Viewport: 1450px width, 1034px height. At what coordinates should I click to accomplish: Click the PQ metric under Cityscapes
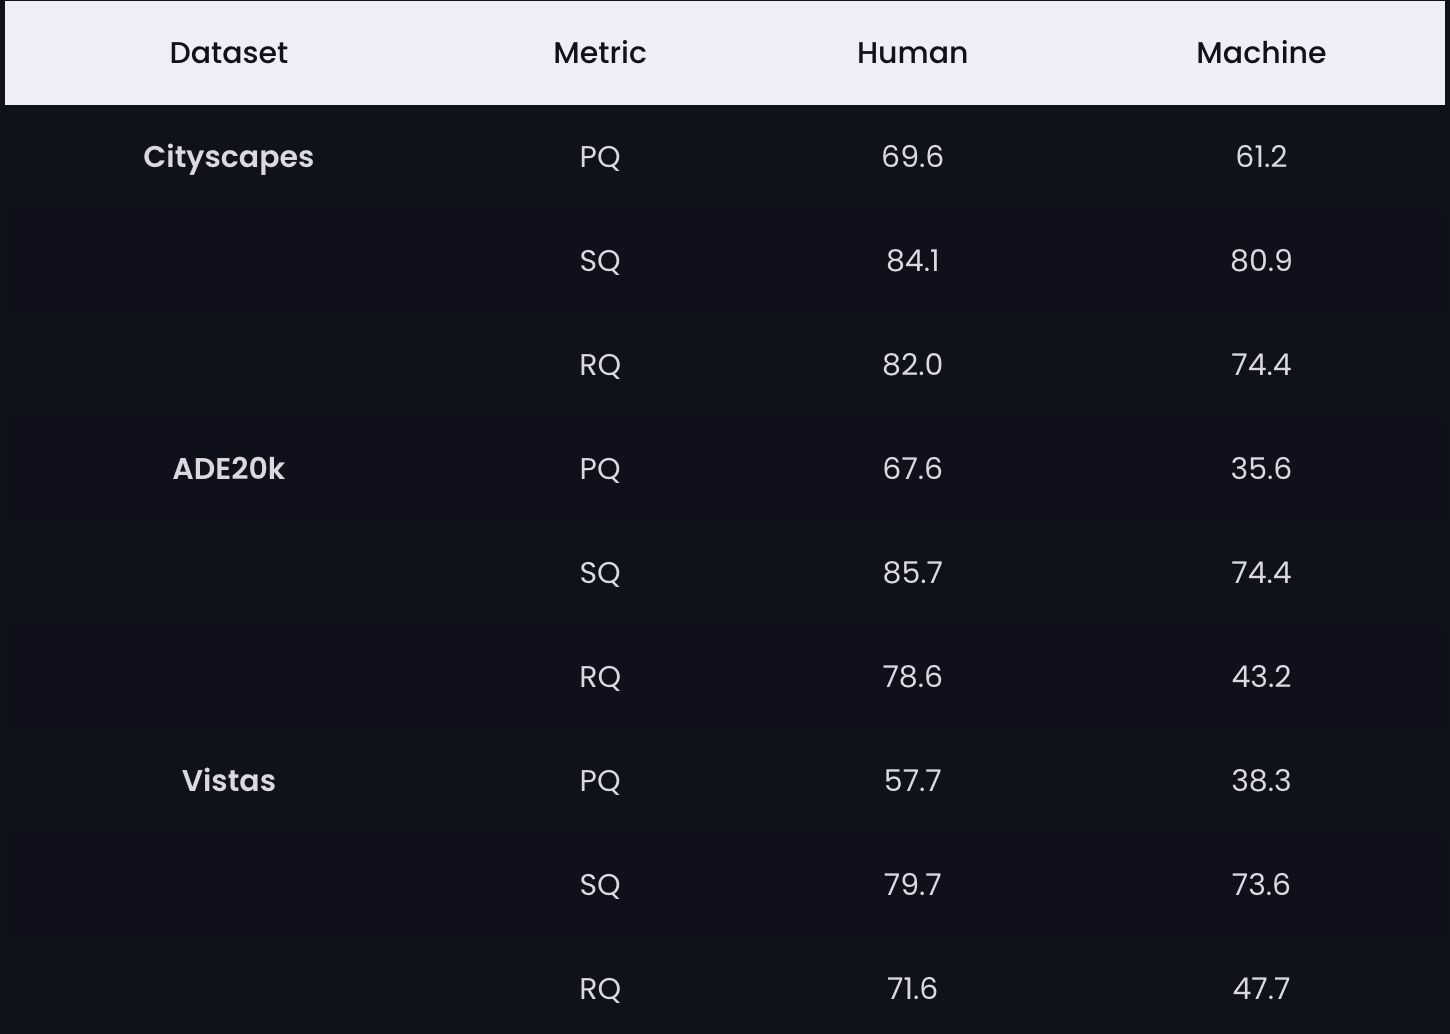[x=599, y=156]
